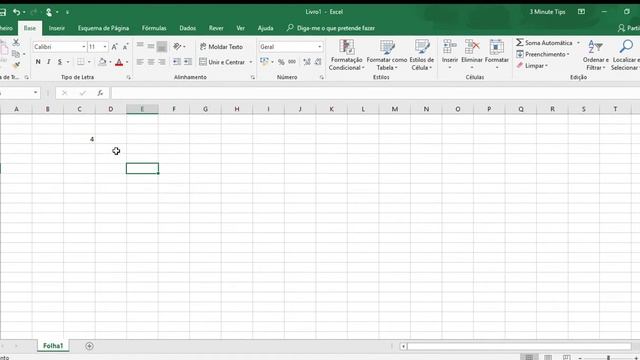Screen dimensions: 640x360
Task: Click the Undo arrow icon
Action: [x=16, y=12]
